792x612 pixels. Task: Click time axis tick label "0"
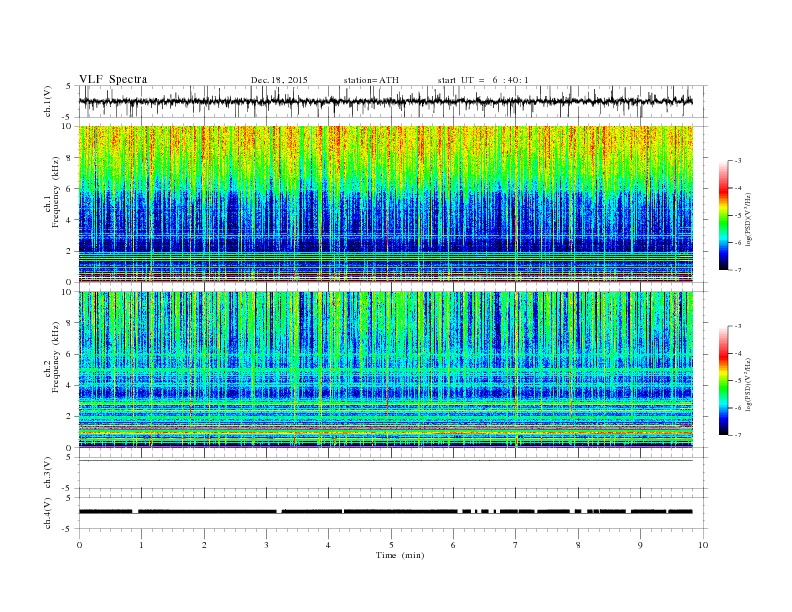79,545
